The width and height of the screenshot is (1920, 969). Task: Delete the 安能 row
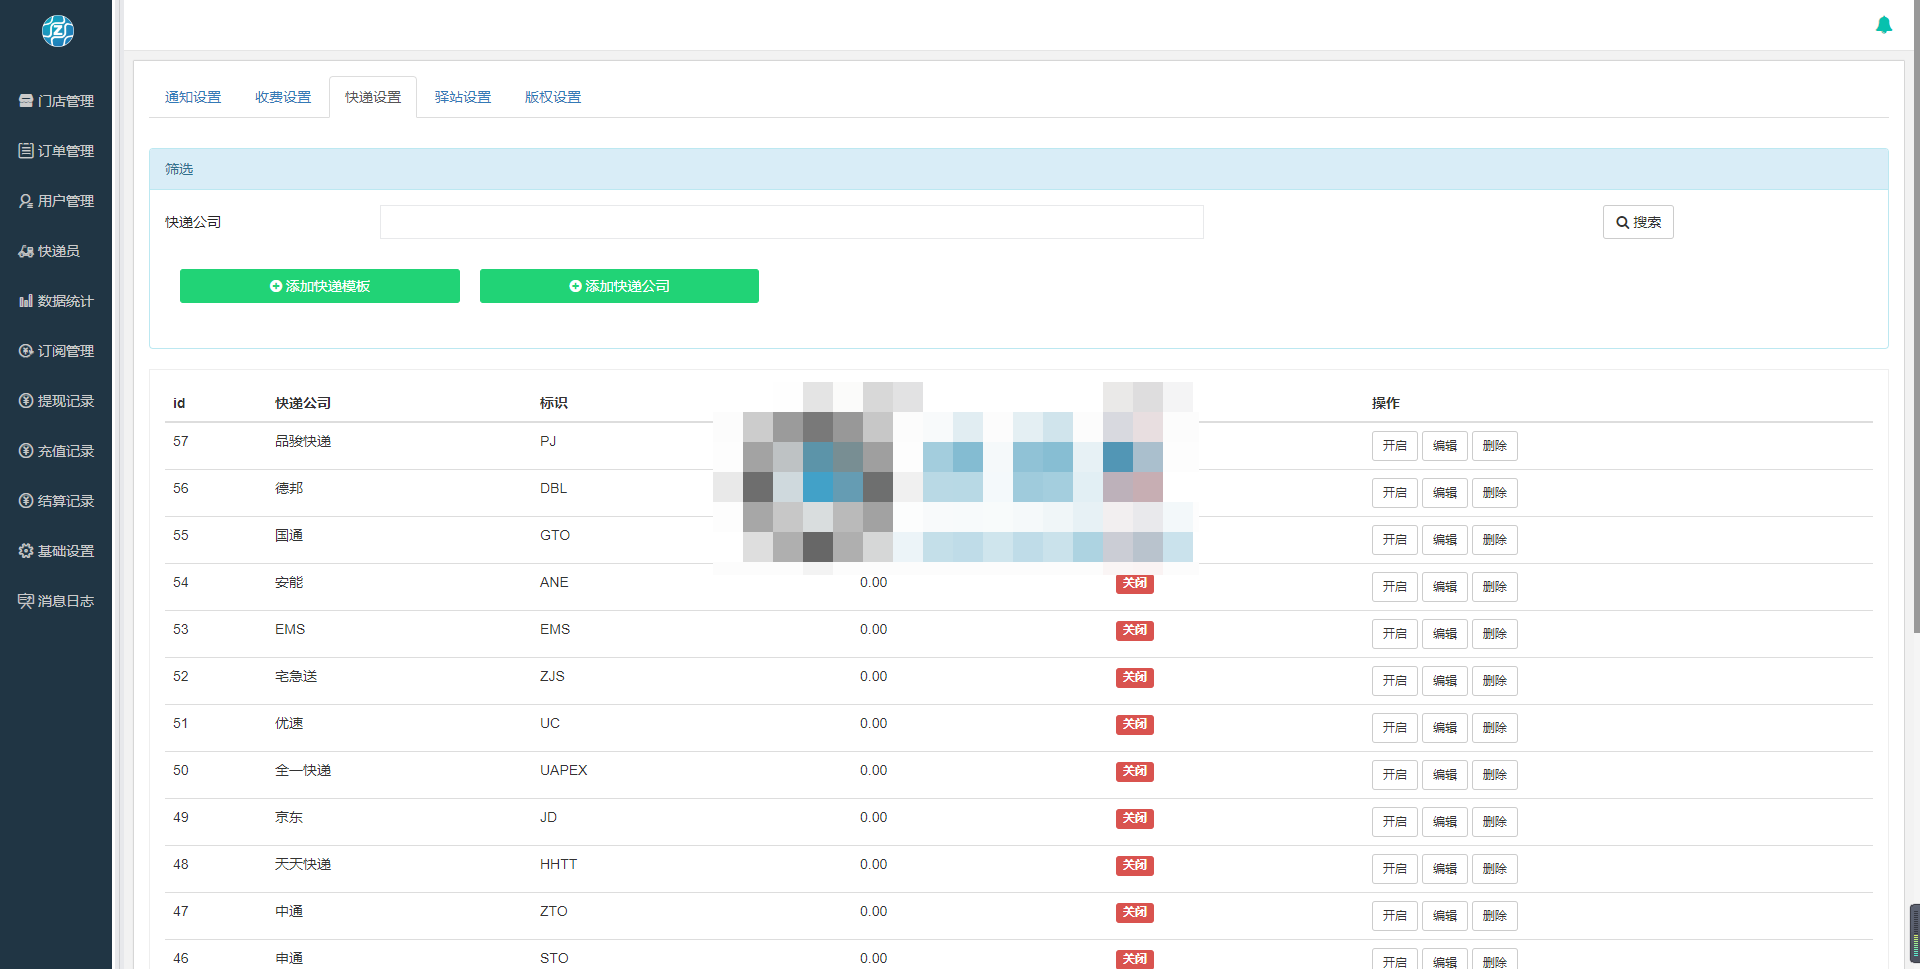(1494, 587)
